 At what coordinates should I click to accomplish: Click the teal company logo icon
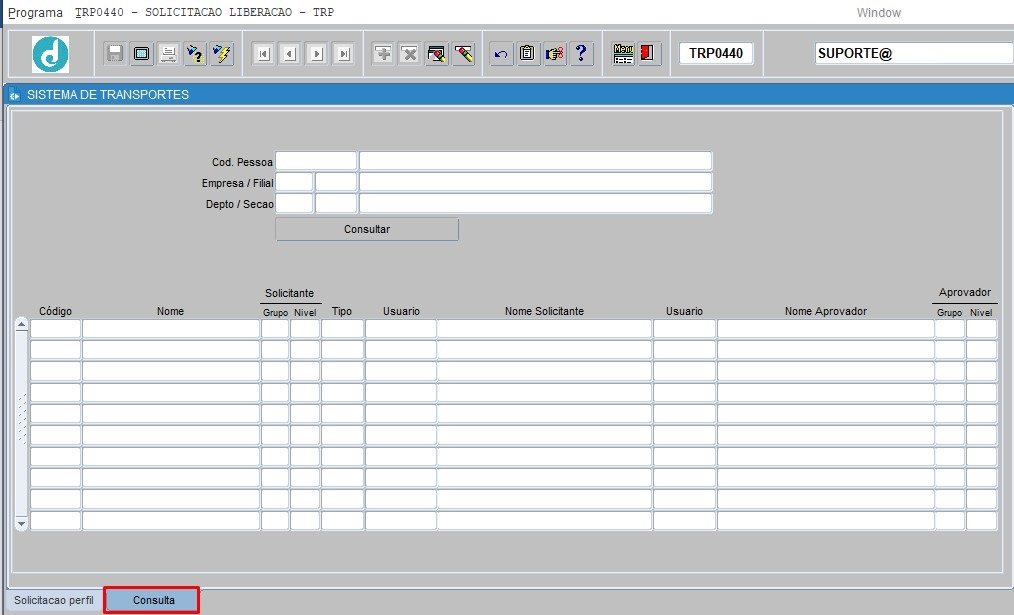click(x=50, y=54)
